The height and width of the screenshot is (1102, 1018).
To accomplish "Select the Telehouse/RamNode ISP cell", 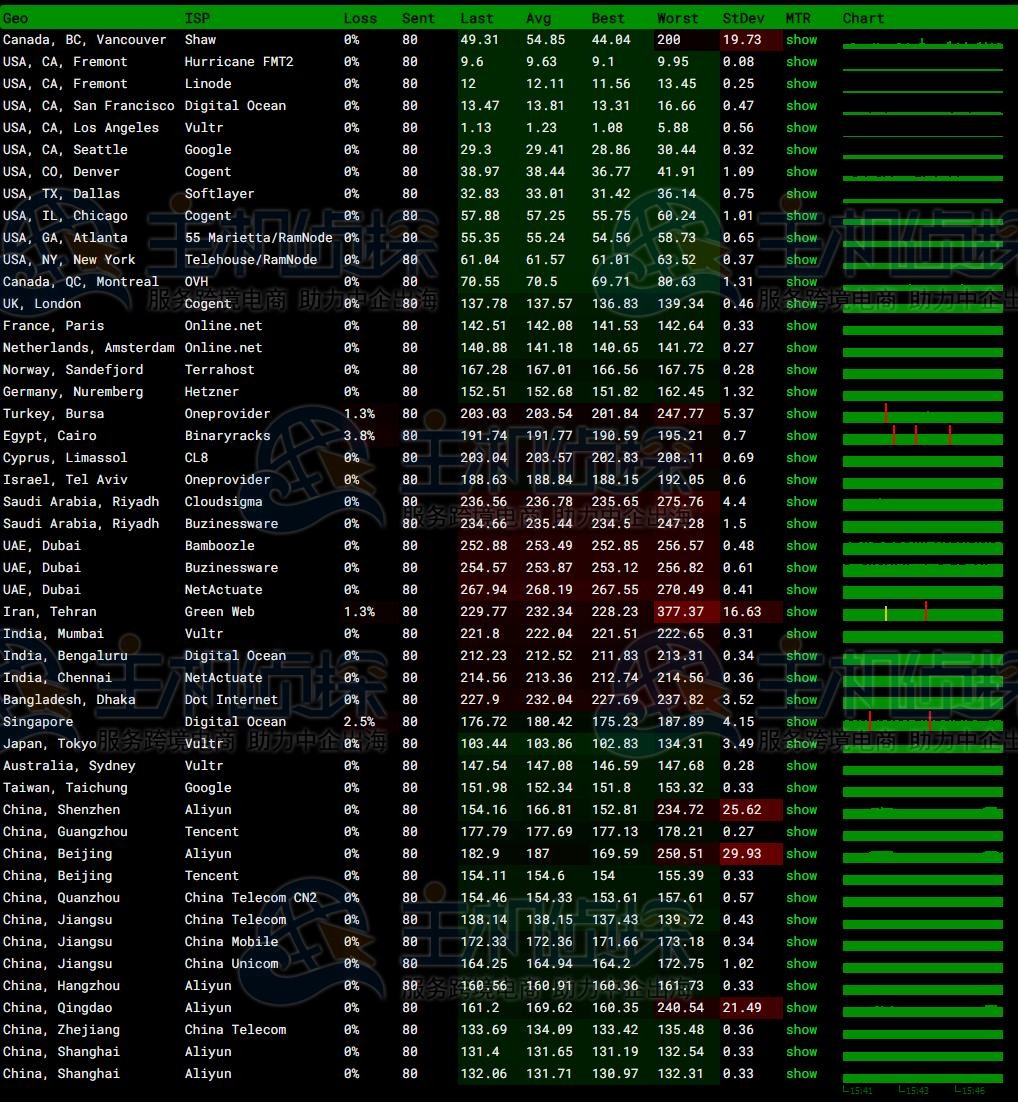I will pos(251,260).
